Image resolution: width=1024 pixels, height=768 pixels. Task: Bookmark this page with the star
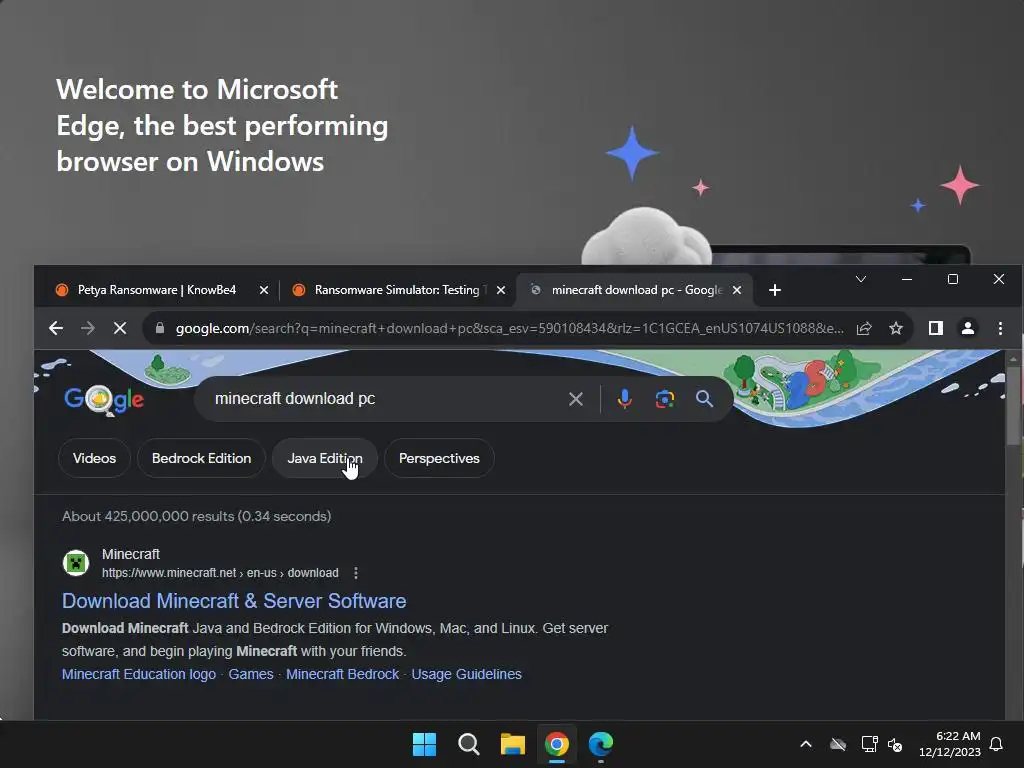[x=896, y=328]
